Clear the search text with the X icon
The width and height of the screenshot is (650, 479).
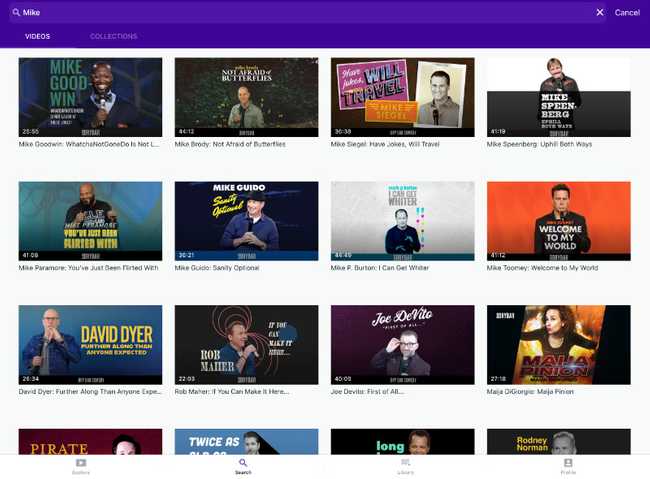599,12
